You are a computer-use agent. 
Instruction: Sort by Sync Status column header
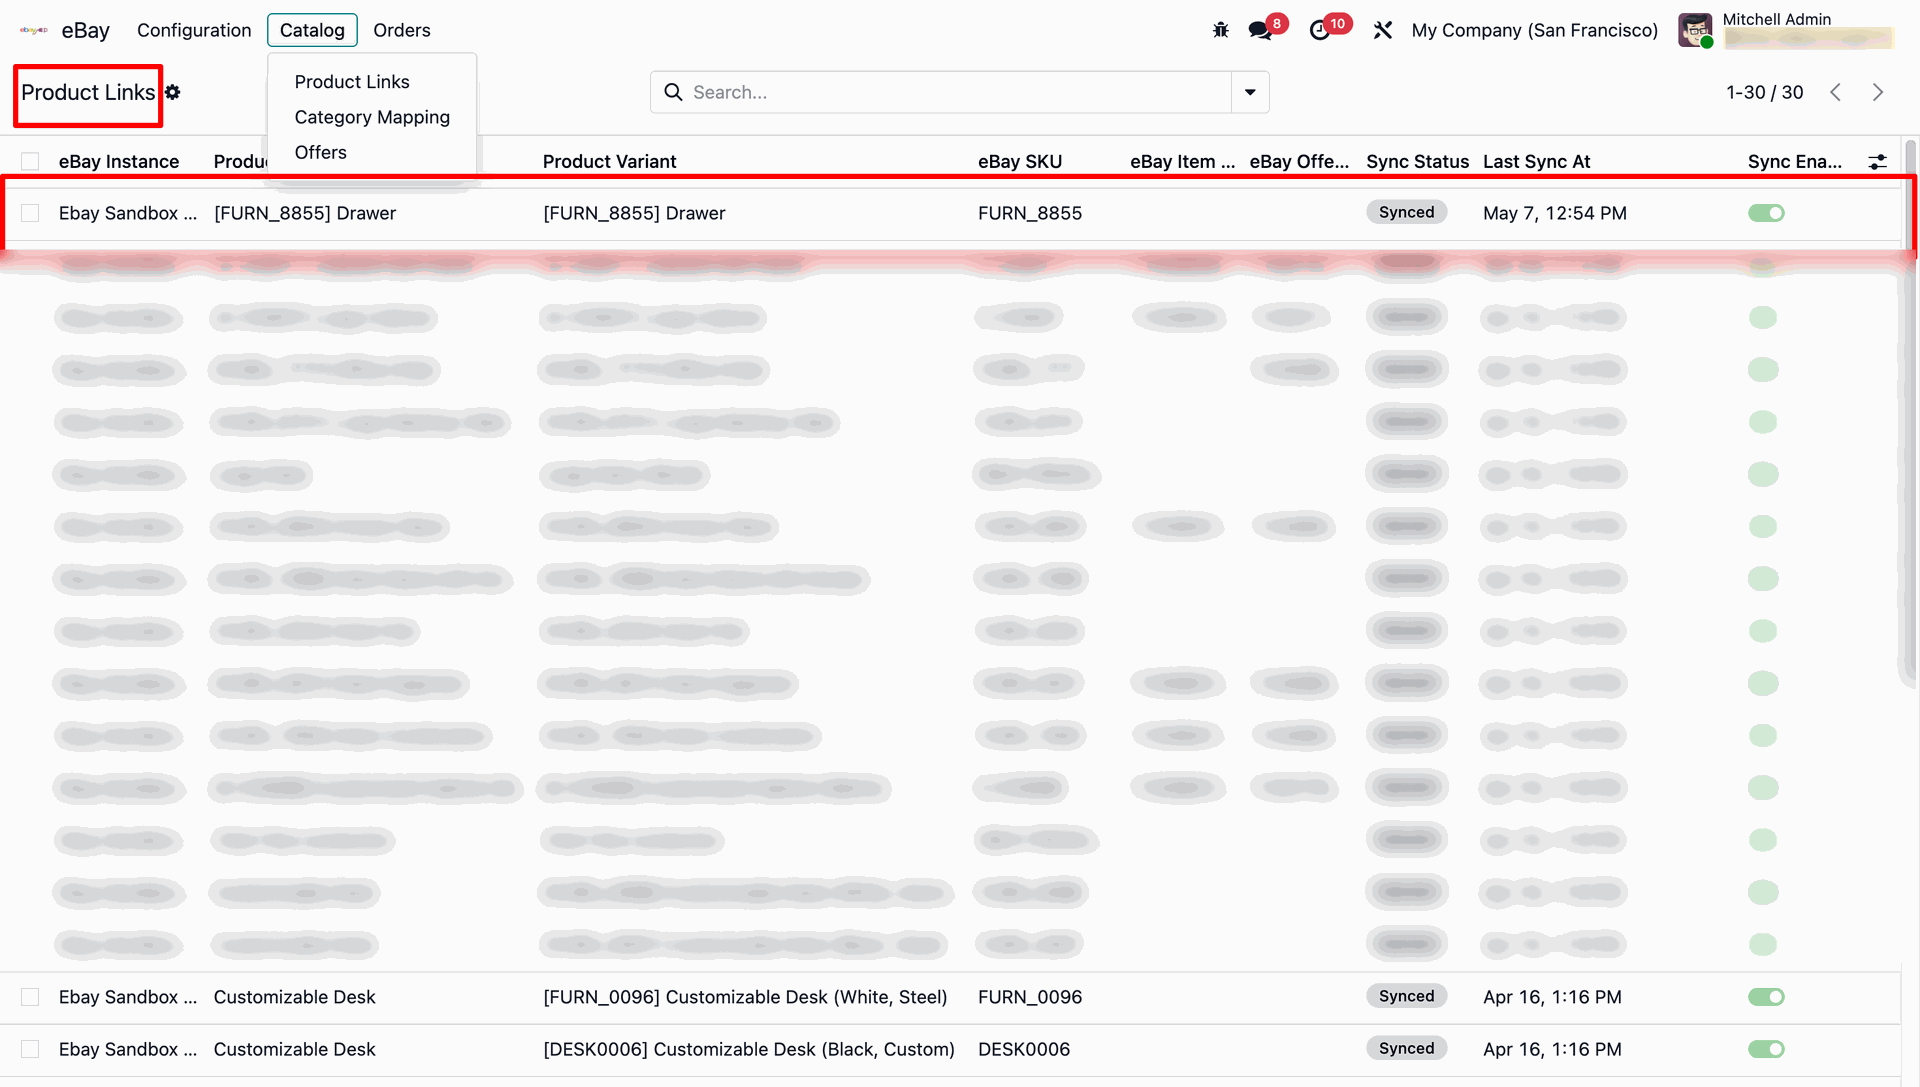click(x=1417, y=161)
